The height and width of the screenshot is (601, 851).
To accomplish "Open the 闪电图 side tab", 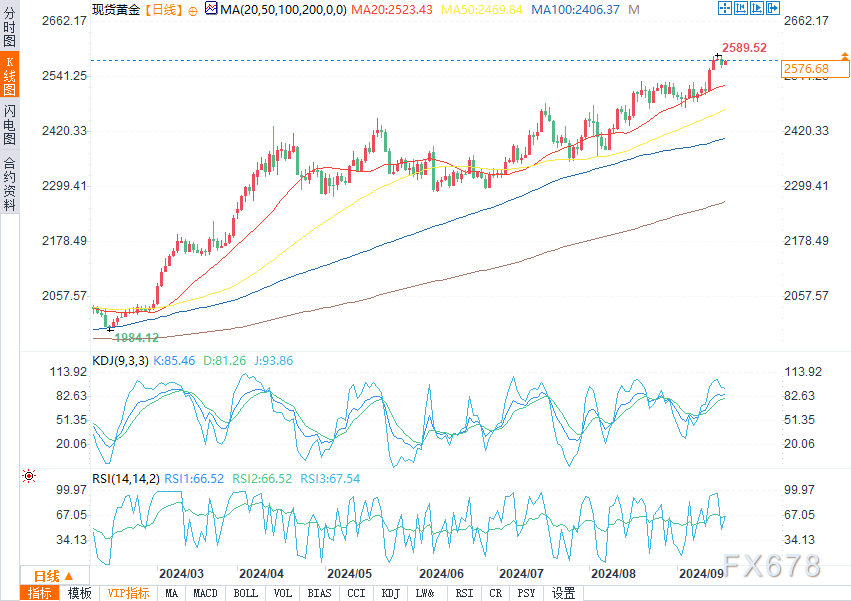I will click(x=9, y=125).
